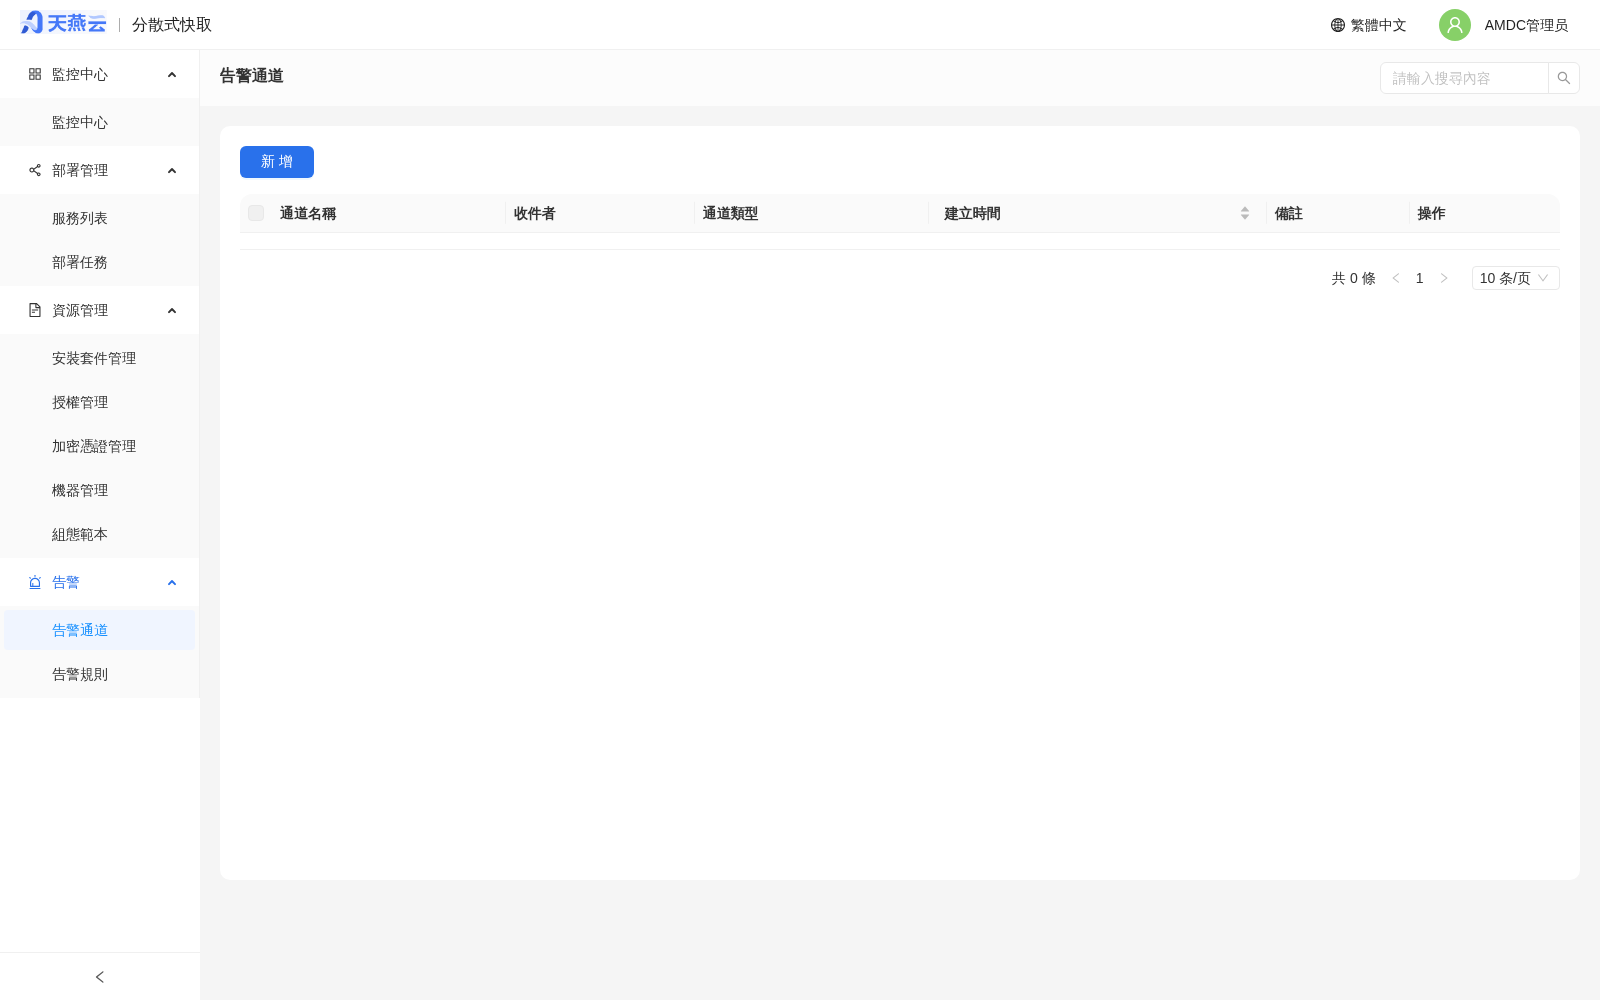Image resolution: width=1600 pixels, height=1000 pixels.
Task: Open 加密憑證管理 menu item
Action: [x=100, y=446]
